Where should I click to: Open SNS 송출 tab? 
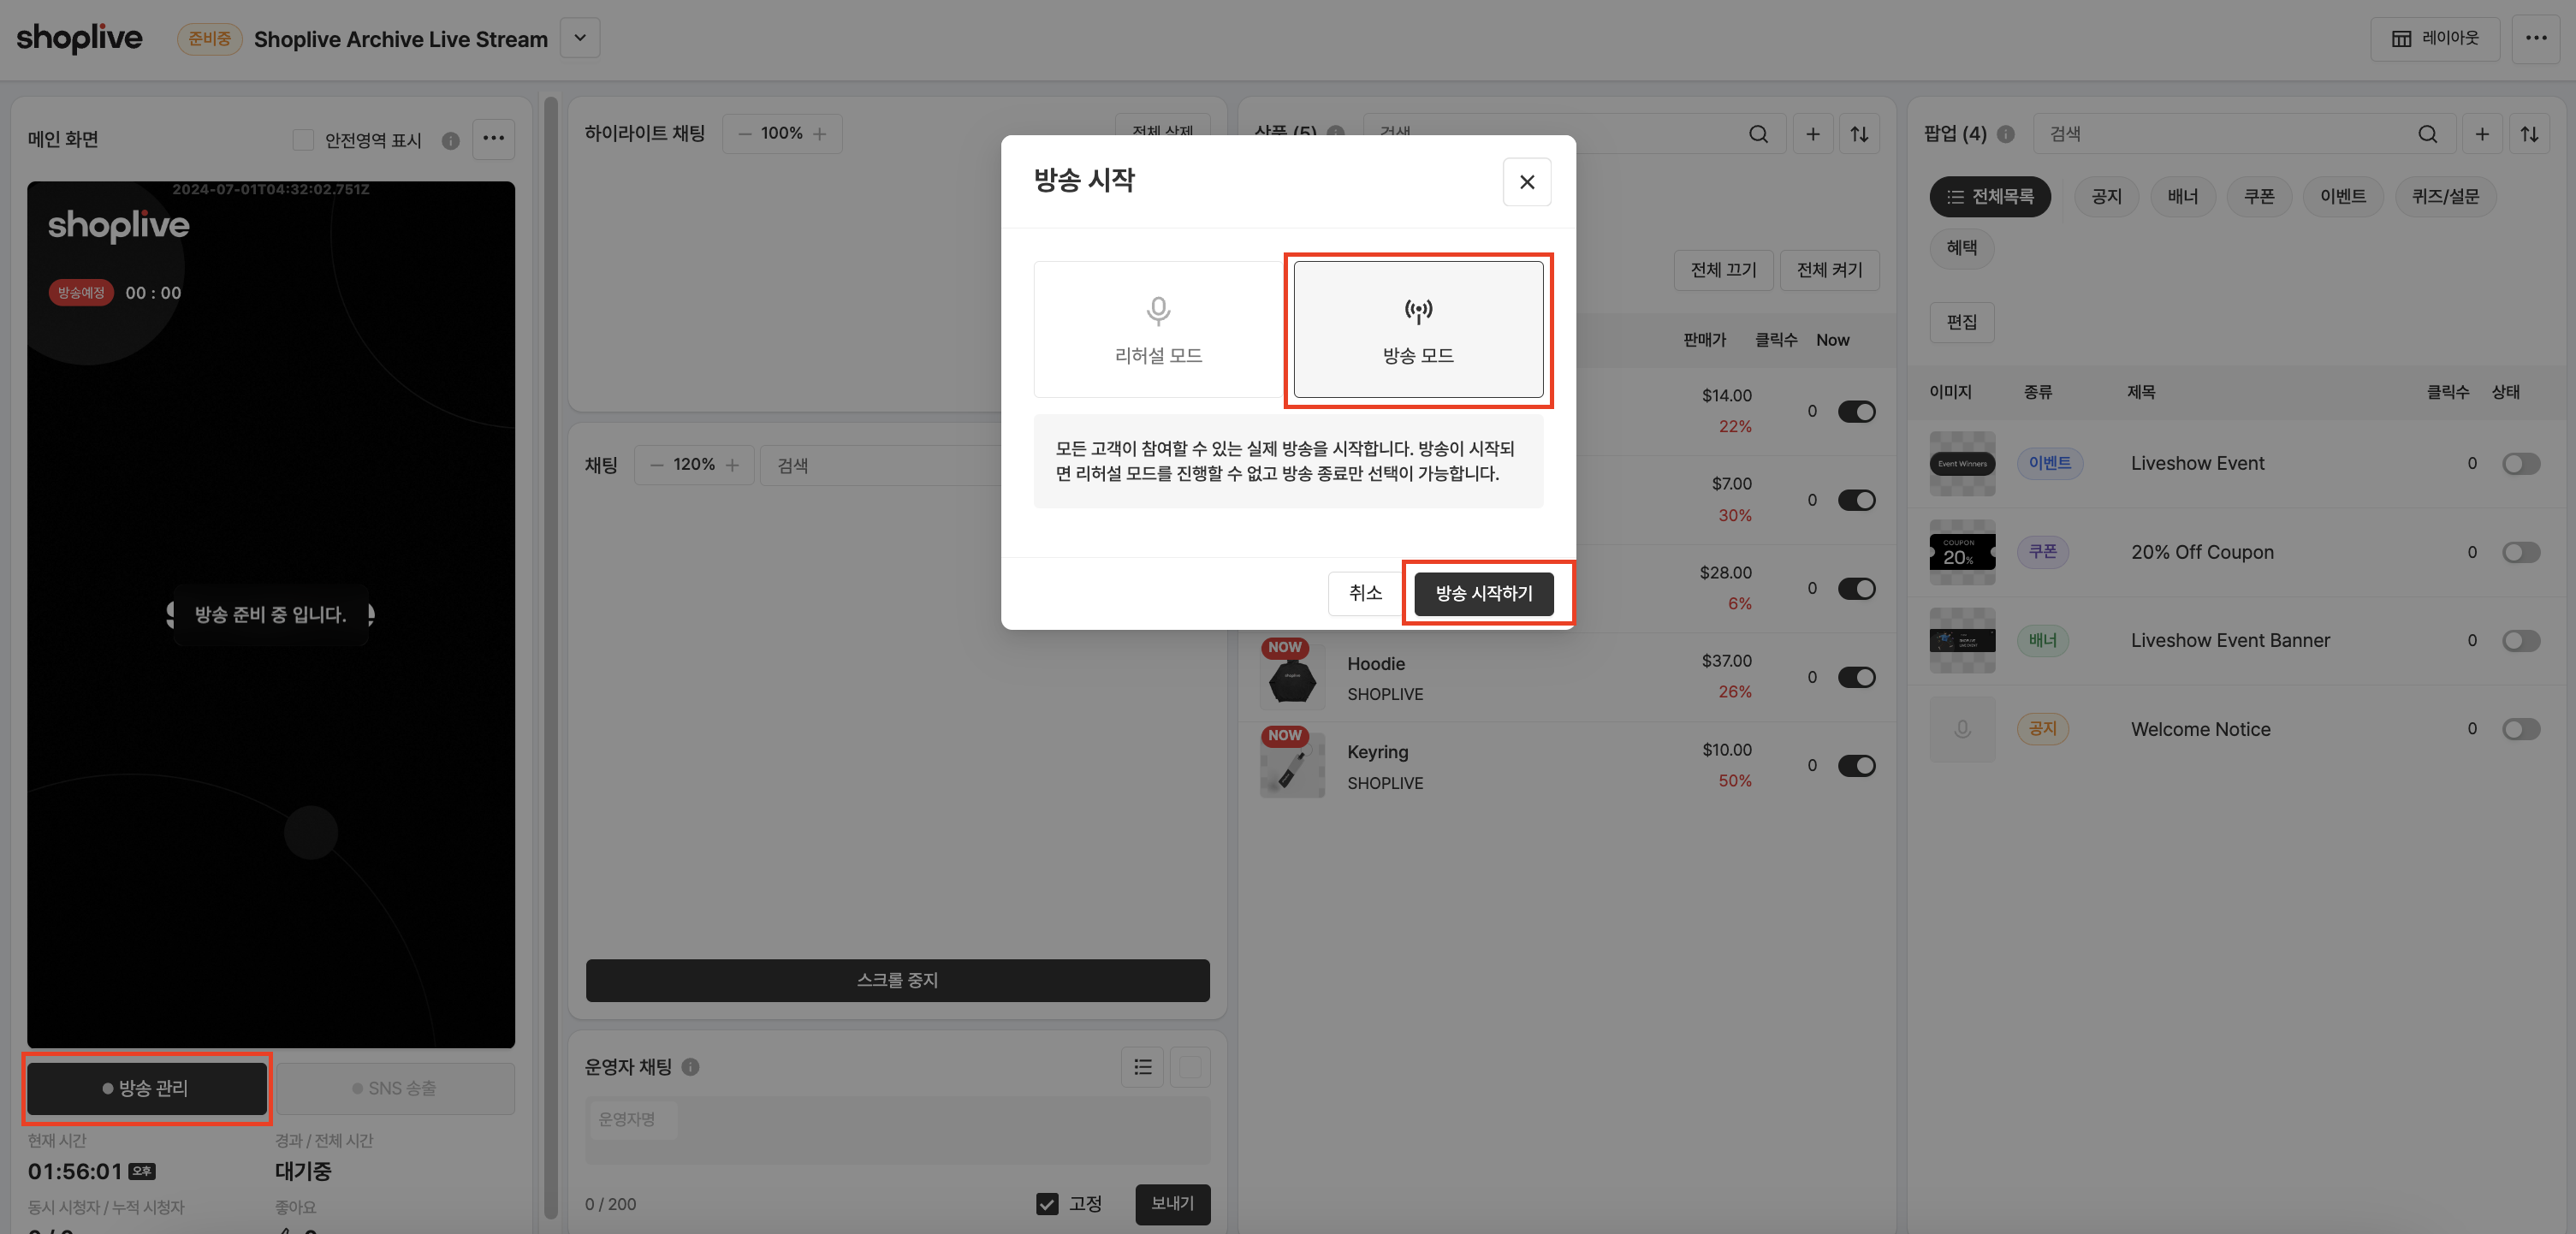pos(395,1088)
